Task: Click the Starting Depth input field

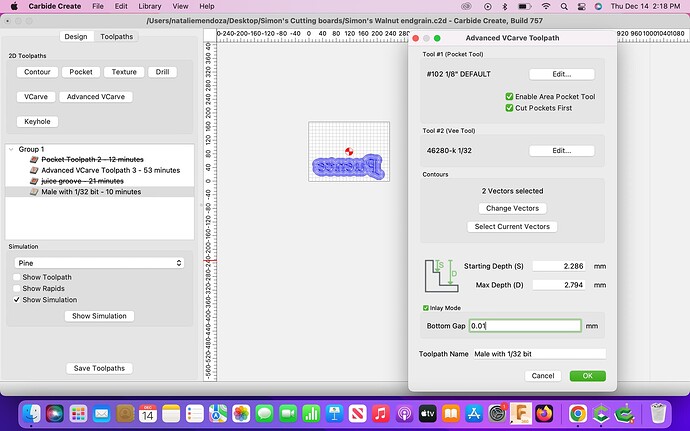Action: pos(559,266)
